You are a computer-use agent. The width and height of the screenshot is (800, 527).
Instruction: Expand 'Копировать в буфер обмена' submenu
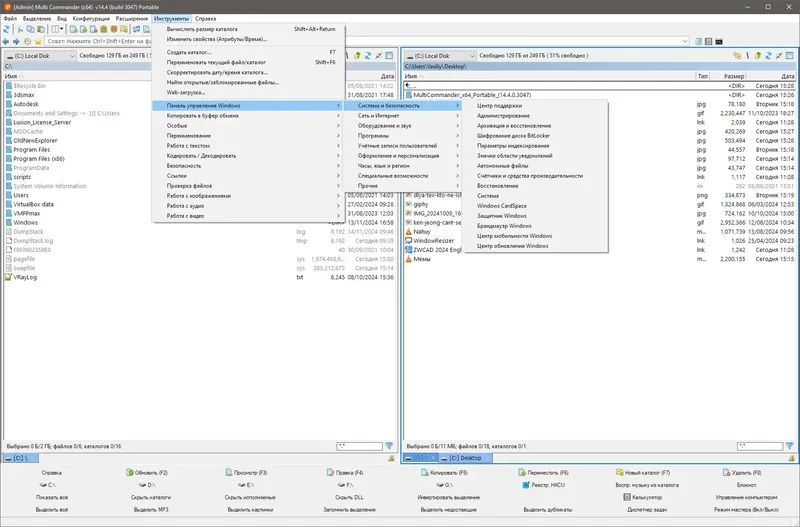(x=248, y=116)
